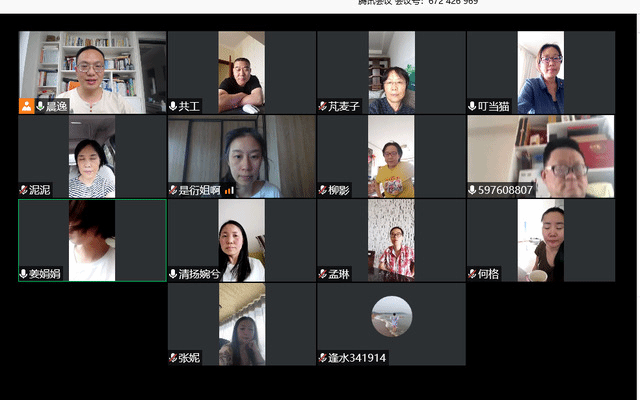Click the signal bars icon beside 是衍姐啊
640x400 pixels.
click(229, 190)
